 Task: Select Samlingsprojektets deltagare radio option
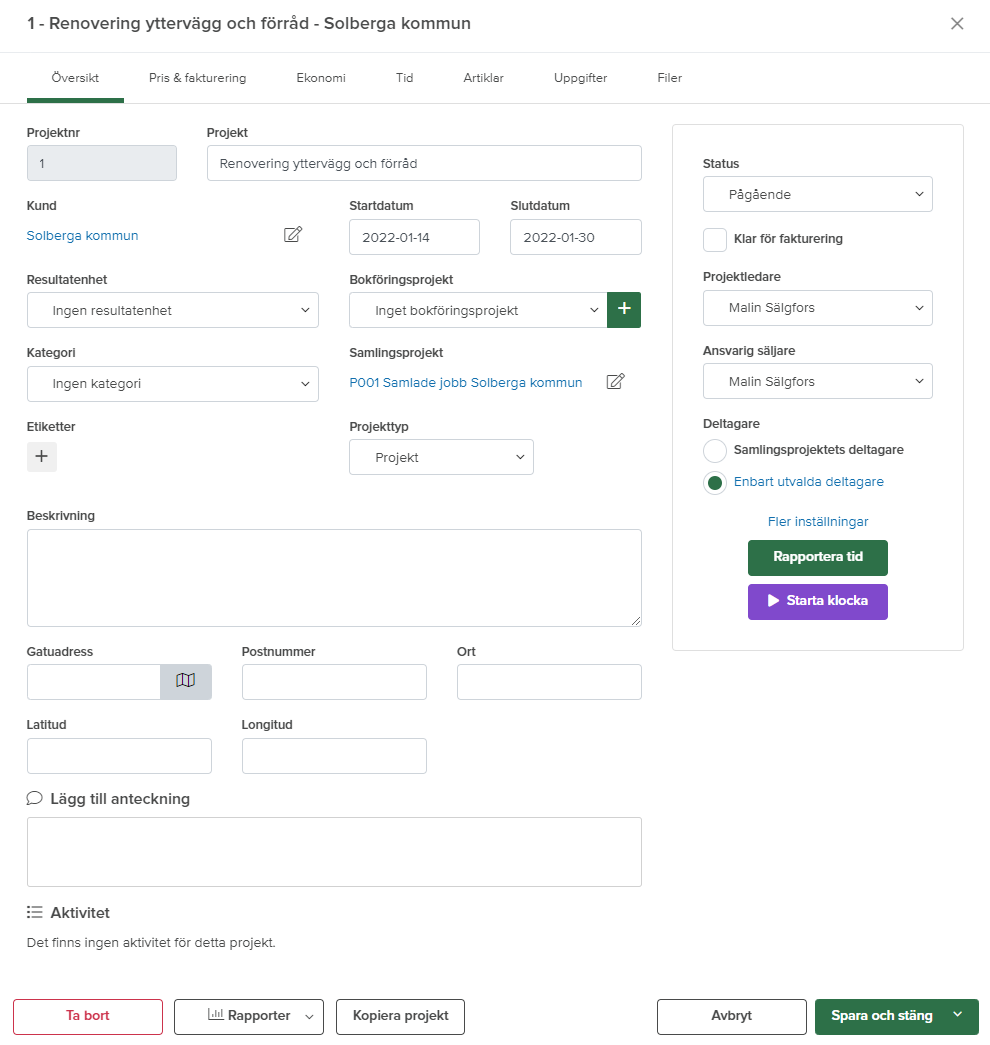(x=715, y=450)
